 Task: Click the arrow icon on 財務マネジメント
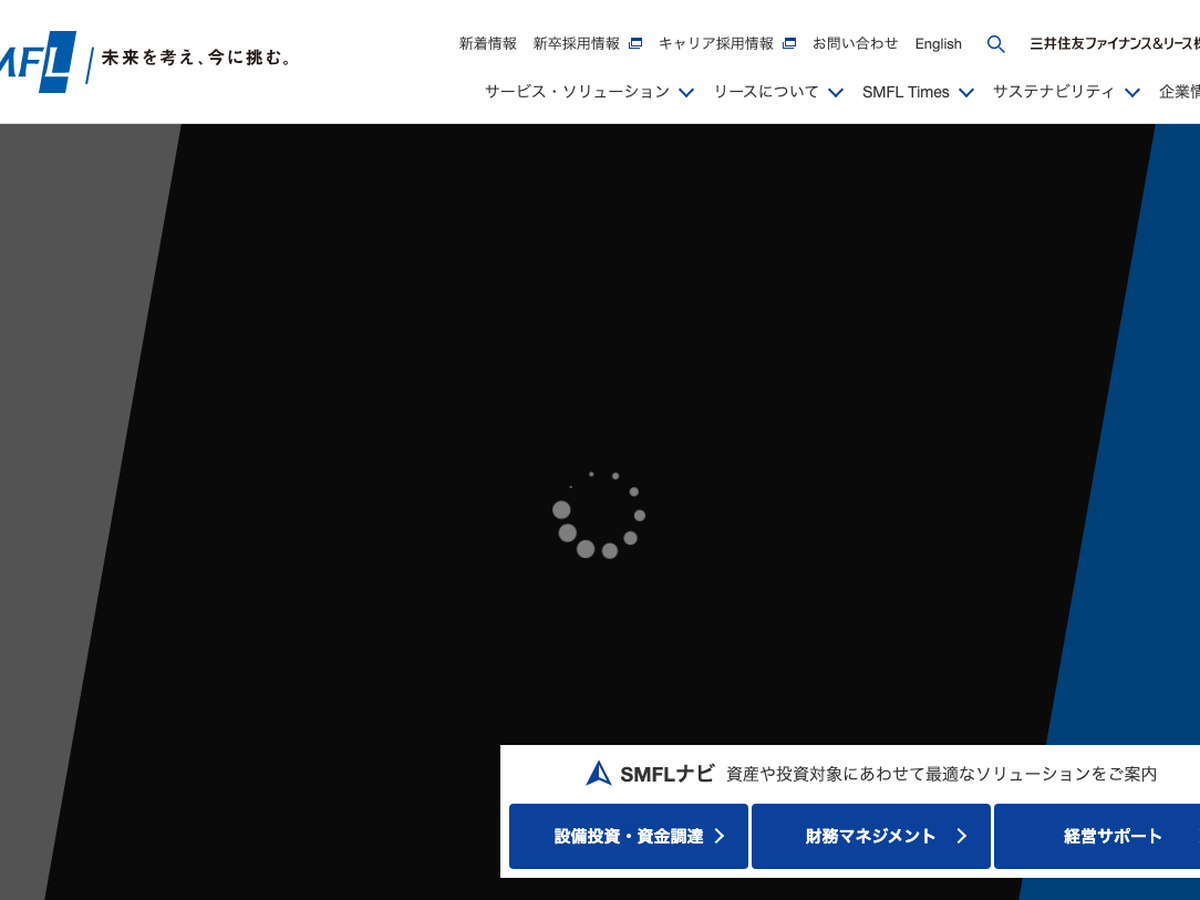961,836
